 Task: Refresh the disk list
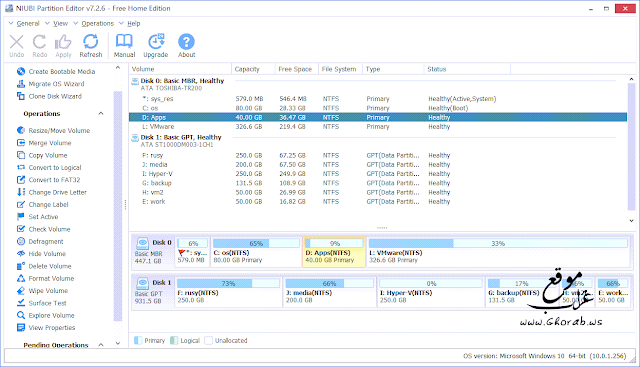click(91, 46)
